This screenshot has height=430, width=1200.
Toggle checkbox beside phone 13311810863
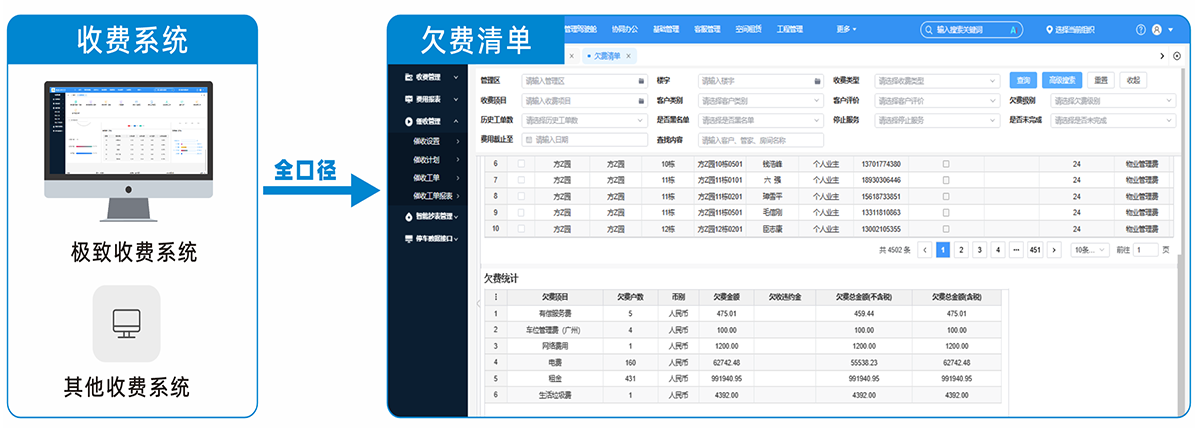946,212
